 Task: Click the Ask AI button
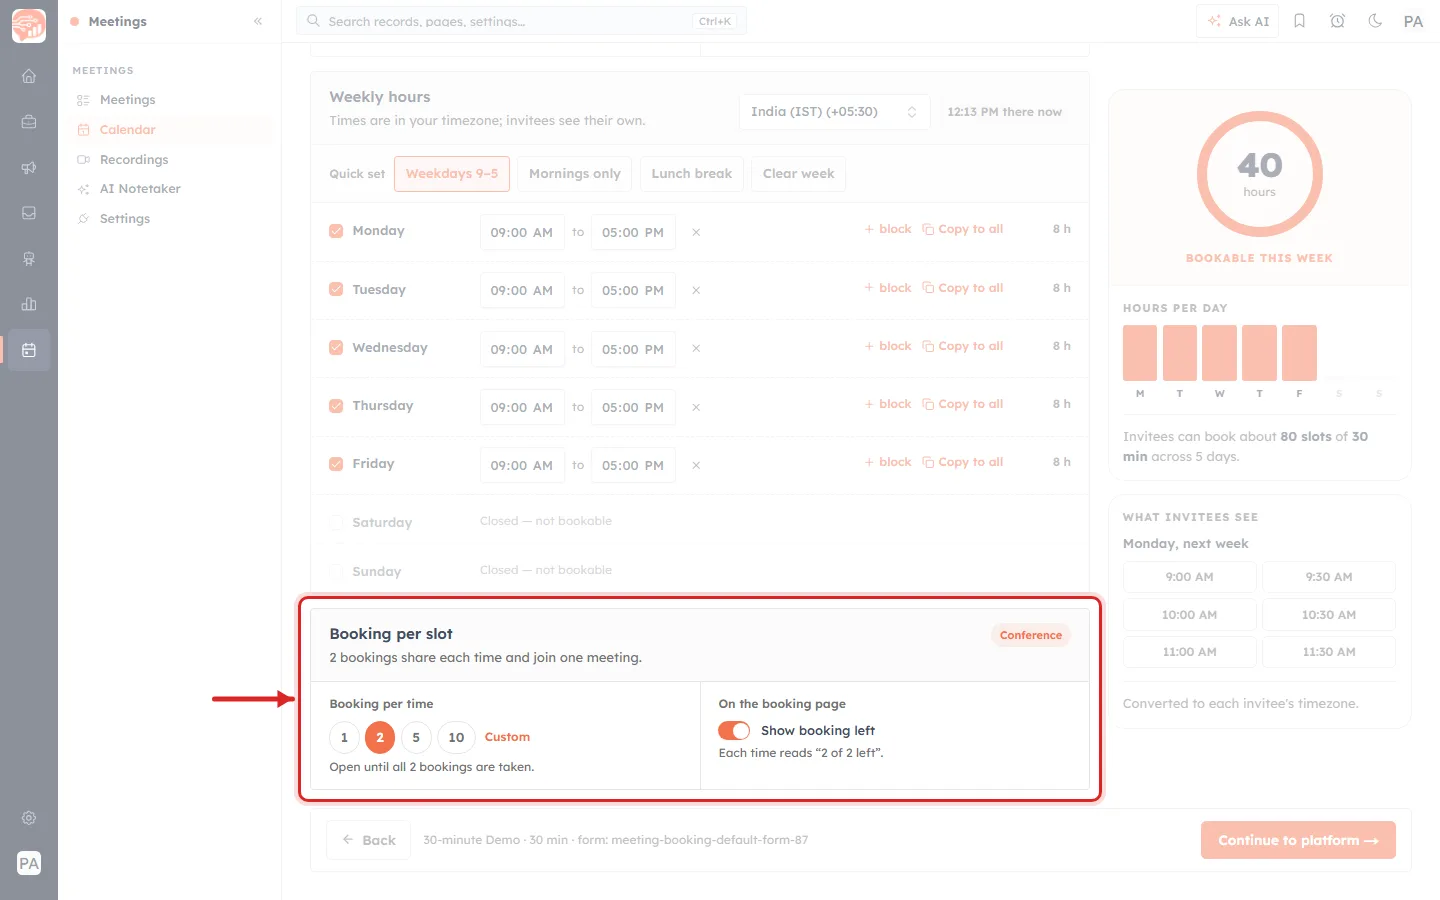coord(1238,21)
